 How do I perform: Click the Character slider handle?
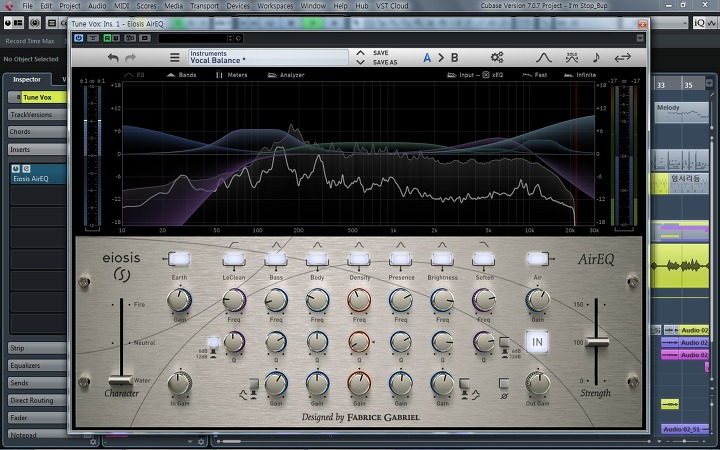pos(121,380)
